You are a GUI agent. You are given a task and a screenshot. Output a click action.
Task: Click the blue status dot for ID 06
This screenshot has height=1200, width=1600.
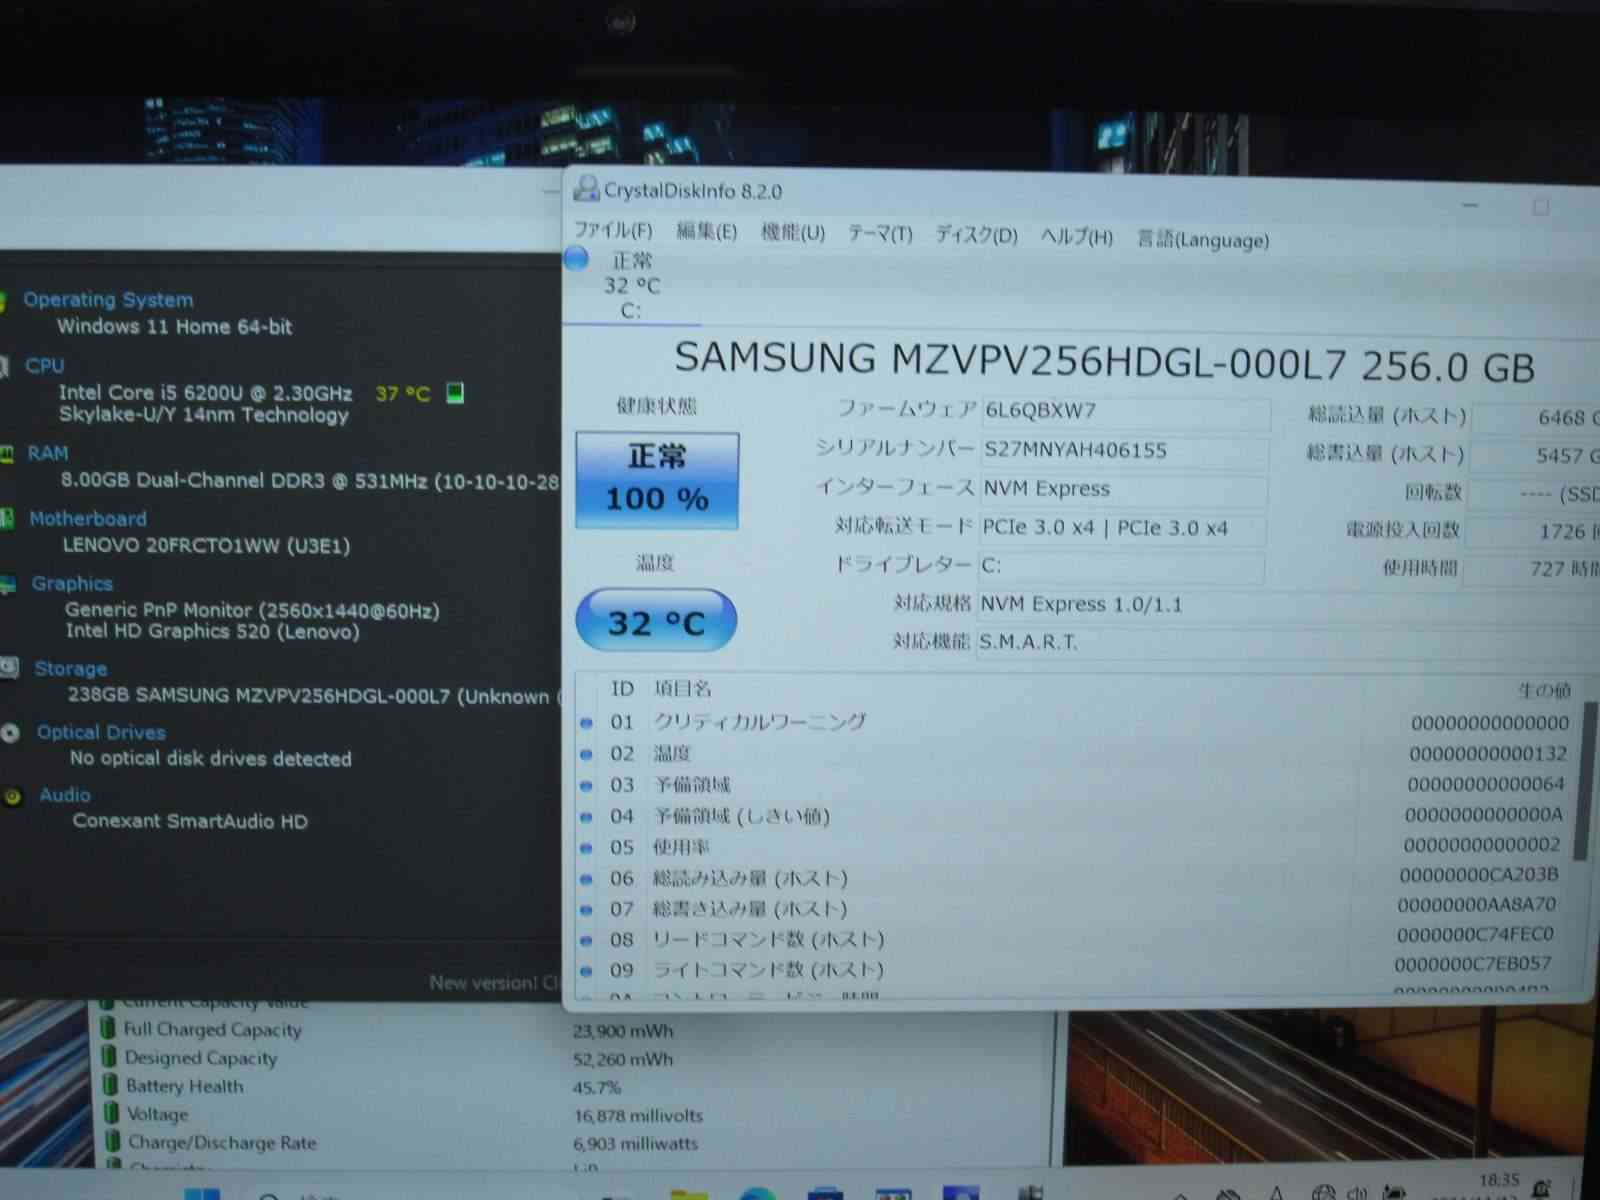pyautogui.click(x=587, y=879)
